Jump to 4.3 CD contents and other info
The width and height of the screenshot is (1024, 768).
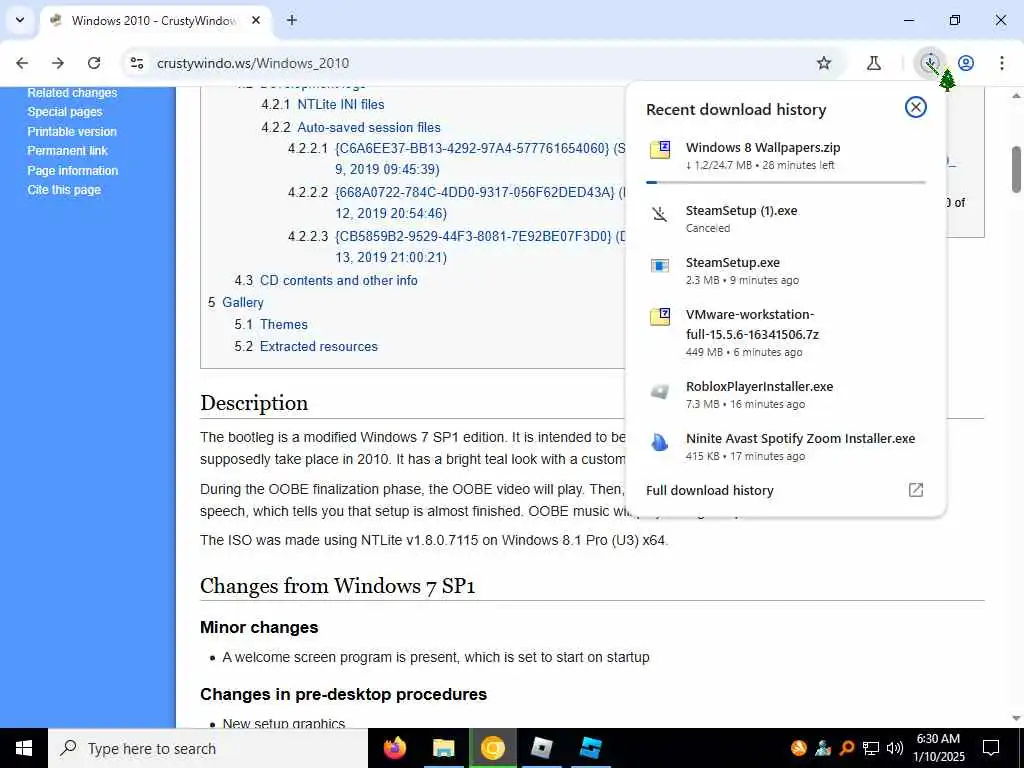pos(326,280)
